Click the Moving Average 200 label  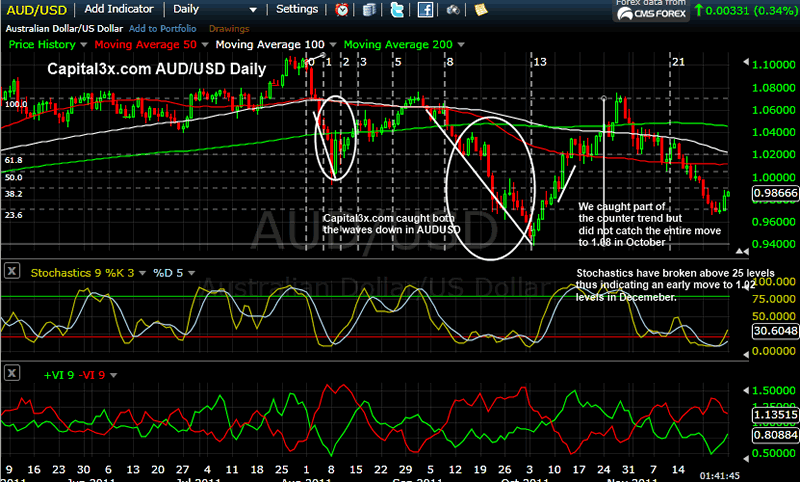tap(398, 44)
